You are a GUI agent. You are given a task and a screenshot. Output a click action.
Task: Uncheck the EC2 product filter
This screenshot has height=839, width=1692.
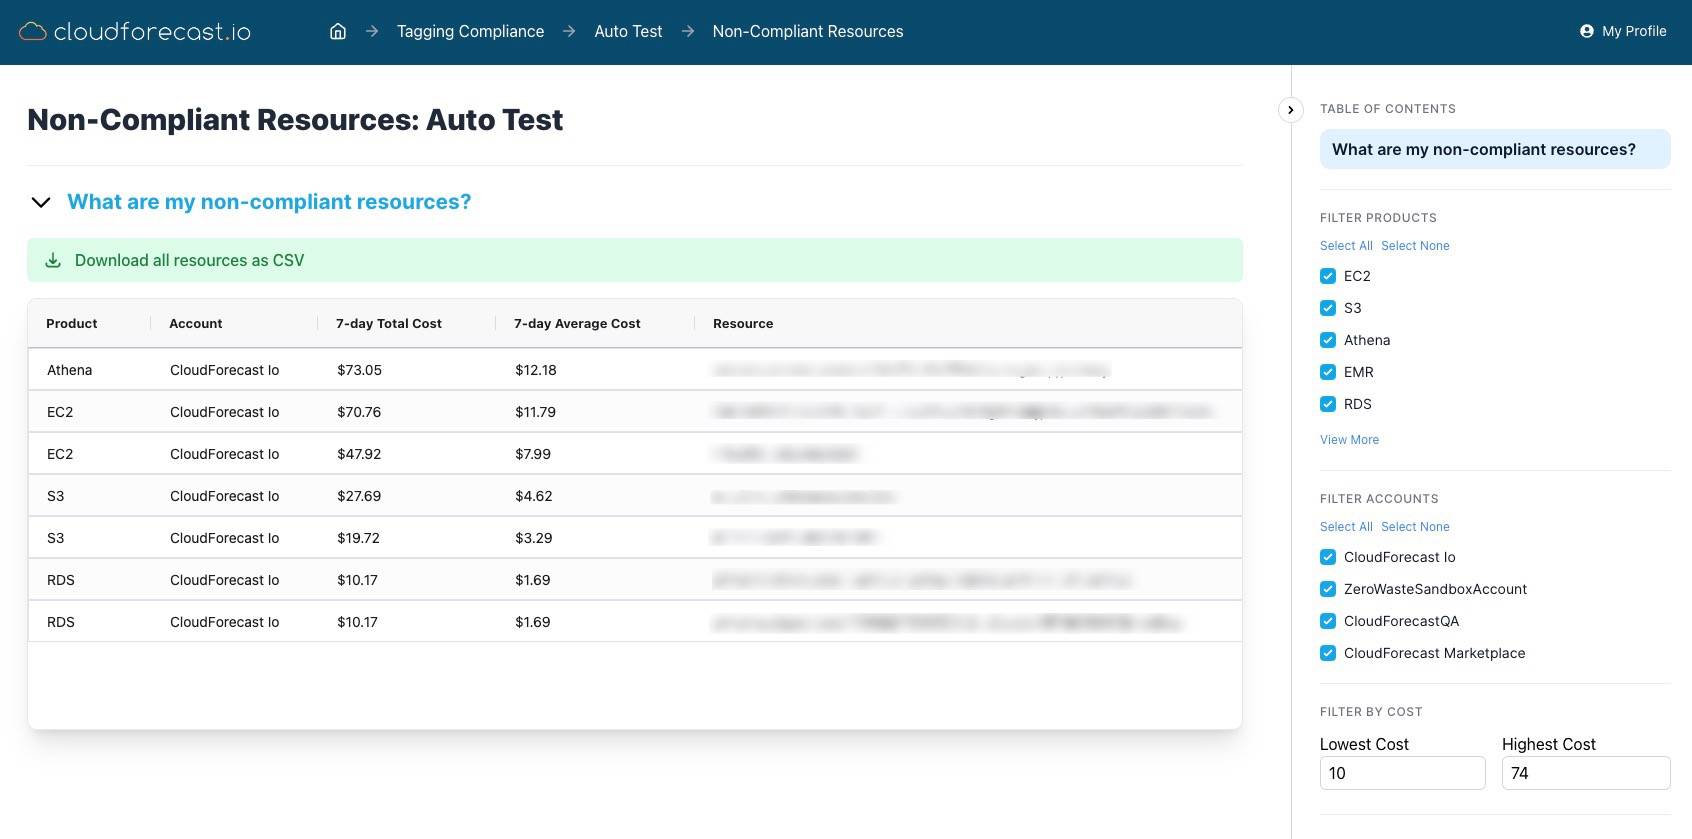click(1328, 276)
